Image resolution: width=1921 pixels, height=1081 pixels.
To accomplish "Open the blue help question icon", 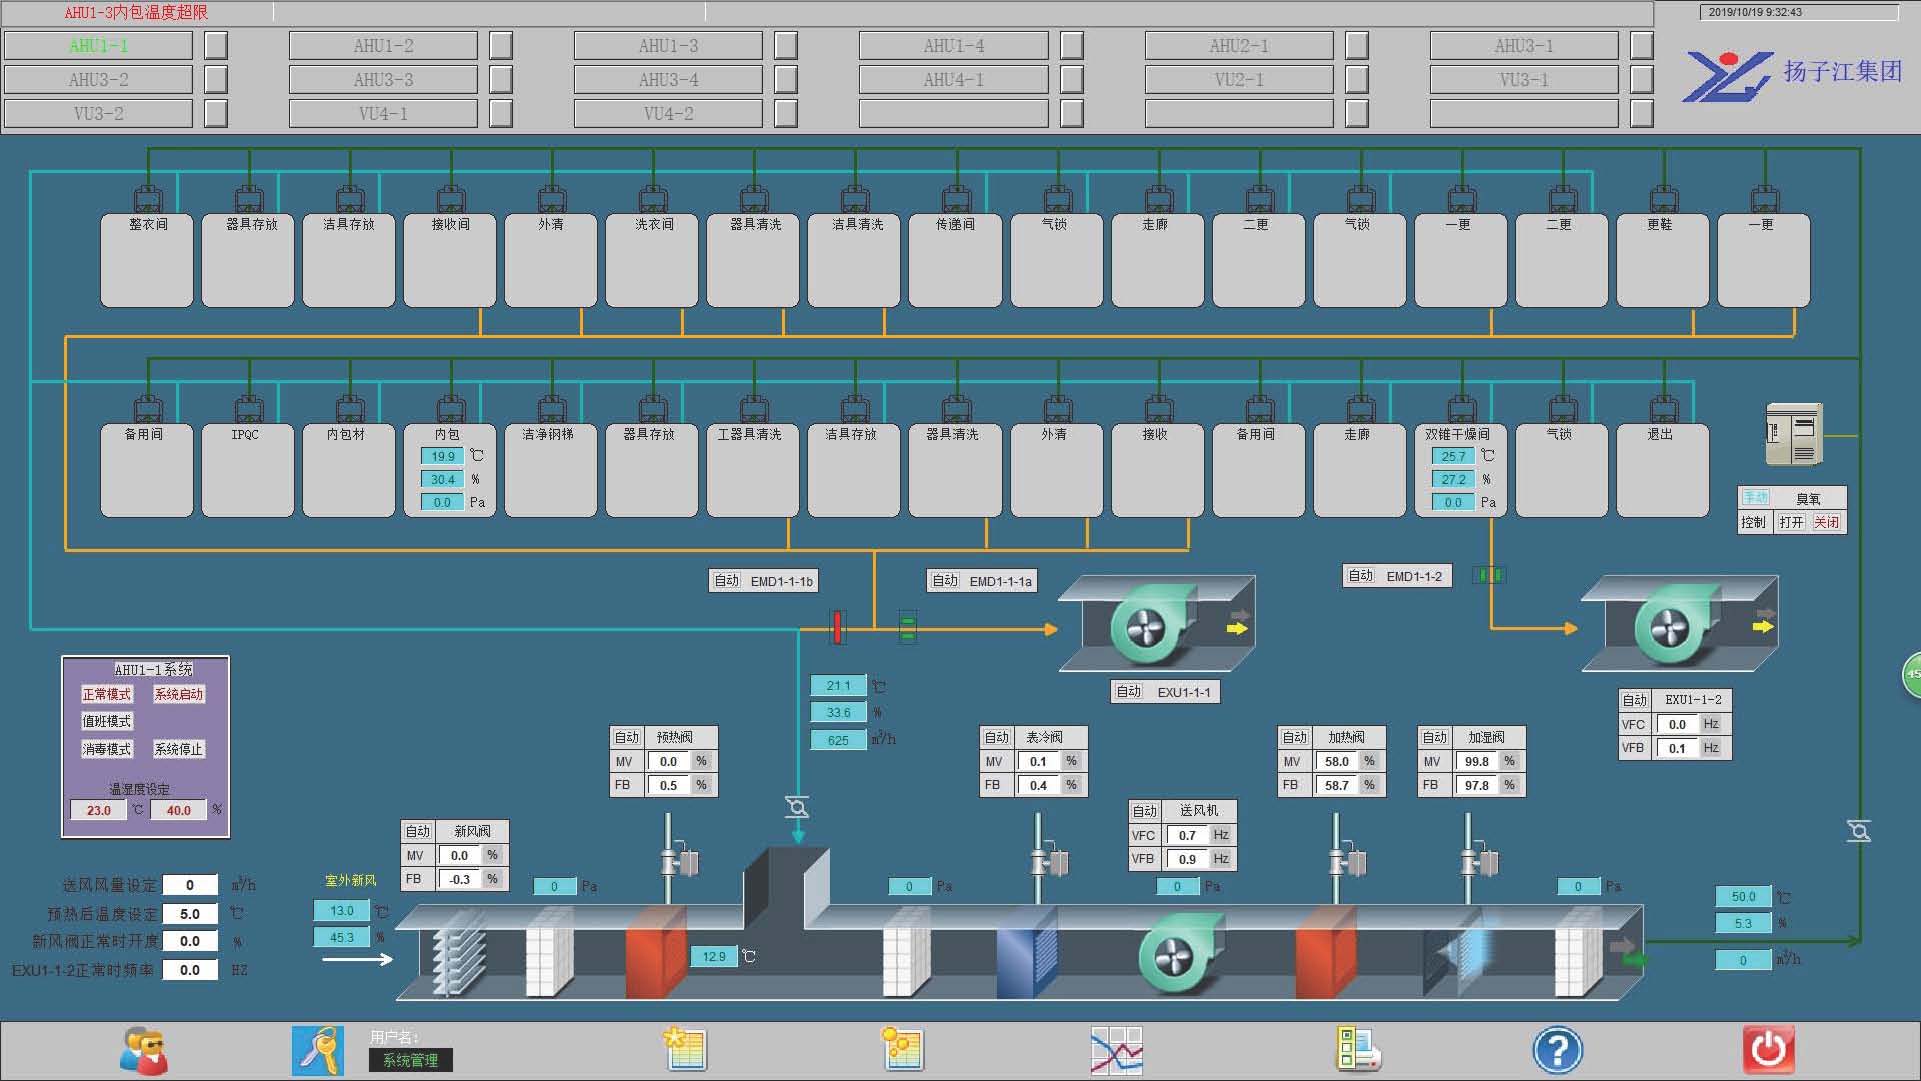I will point(1557,1051).
